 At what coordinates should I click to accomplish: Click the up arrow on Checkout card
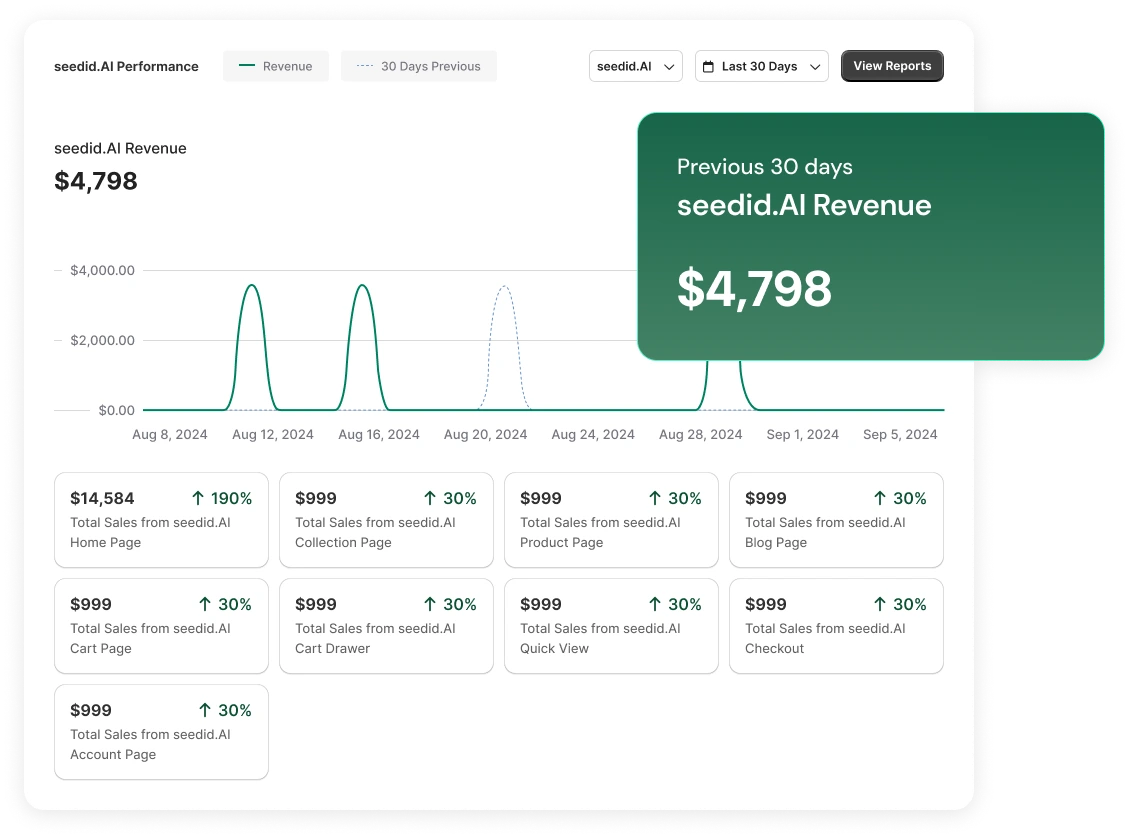pyautogui.click(x=880, y=604)
